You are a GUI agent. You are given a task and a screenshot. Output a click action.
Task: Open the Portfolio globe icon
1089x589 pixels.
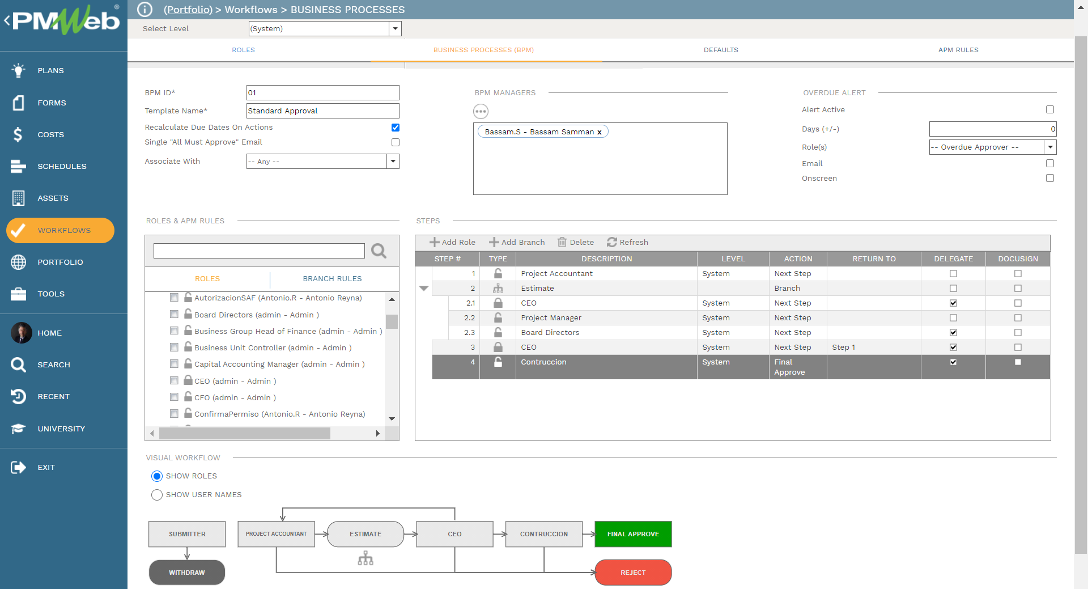tap(19, 262)
